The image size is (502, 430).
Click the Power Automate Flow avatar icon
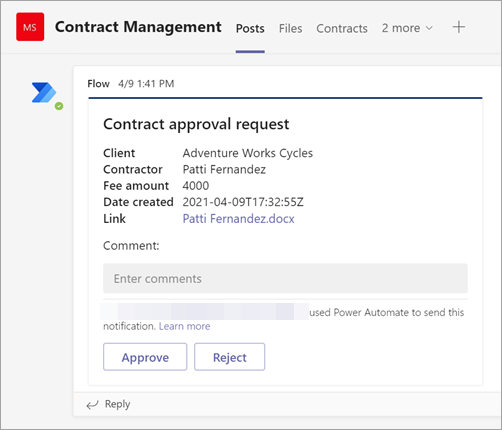(x=44, y=93)
